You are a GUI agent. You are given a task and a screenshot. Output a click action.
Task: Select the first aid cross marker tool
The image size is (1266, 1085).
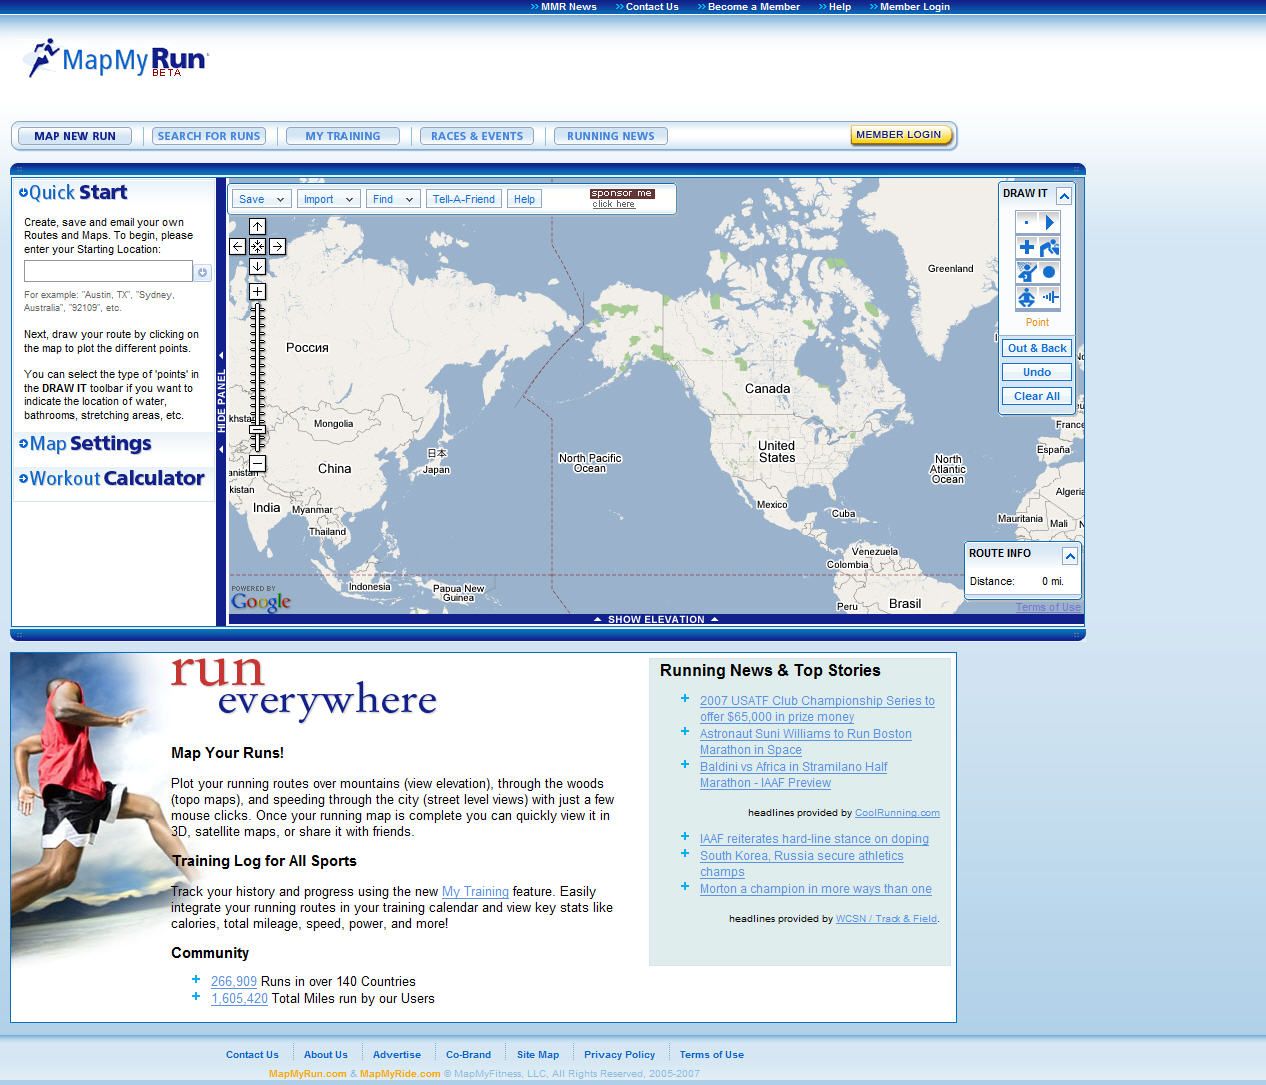coord(1026,247)
